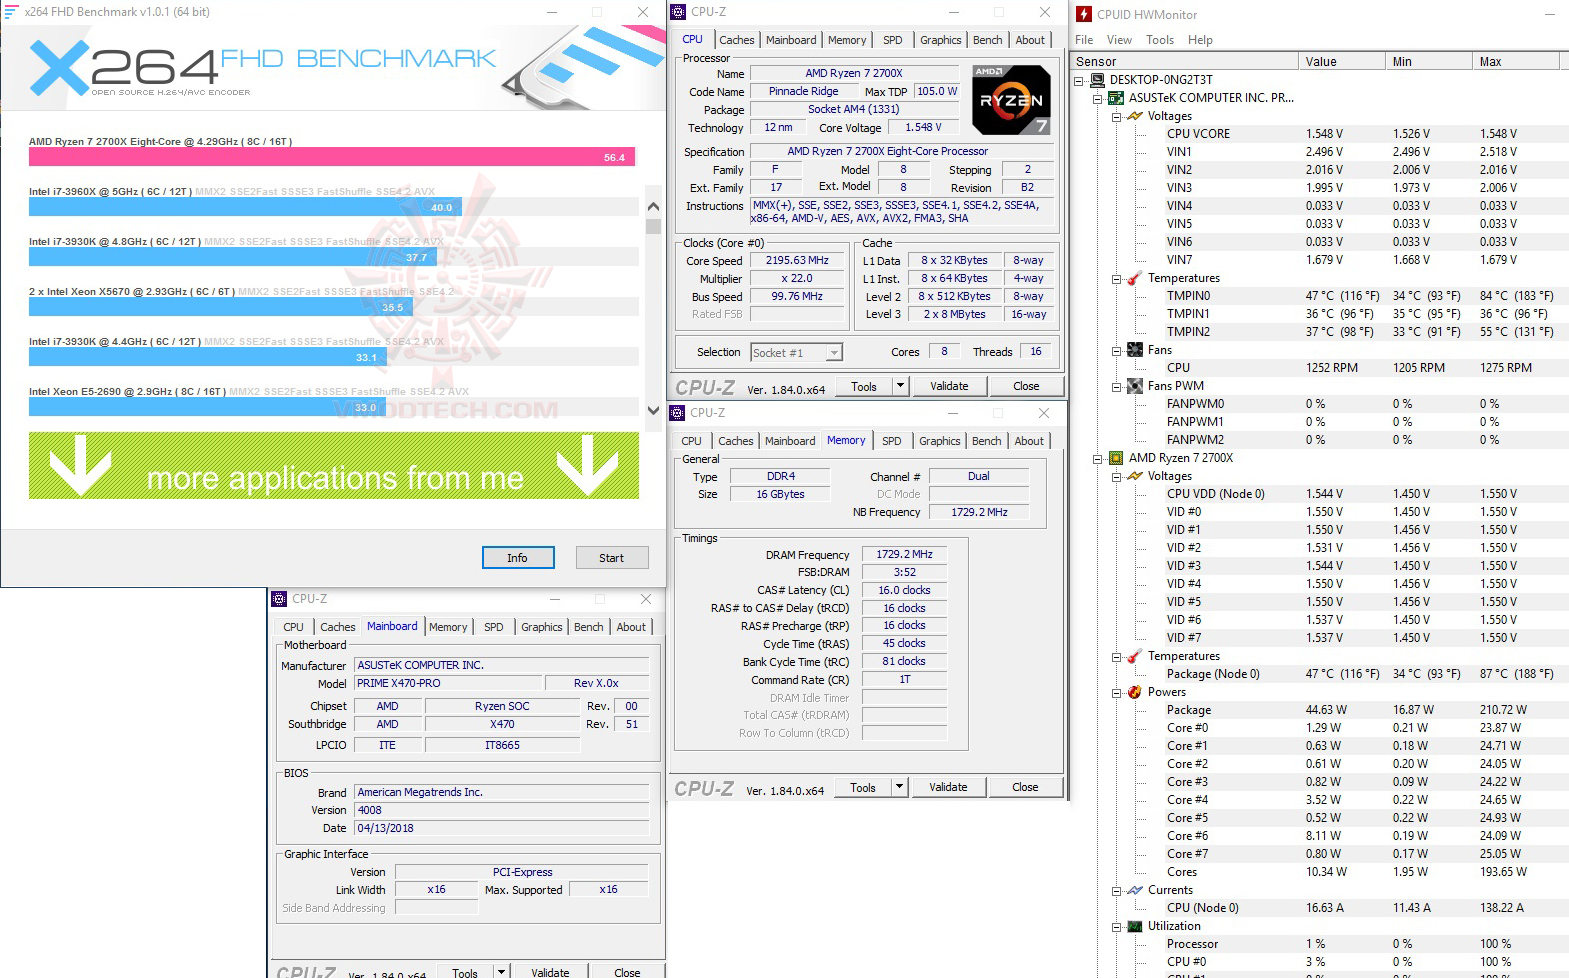Viewport: 1569px width, 978px height.
Task: Click the benchmark list scroll up arrow
Action: point(653,207)
